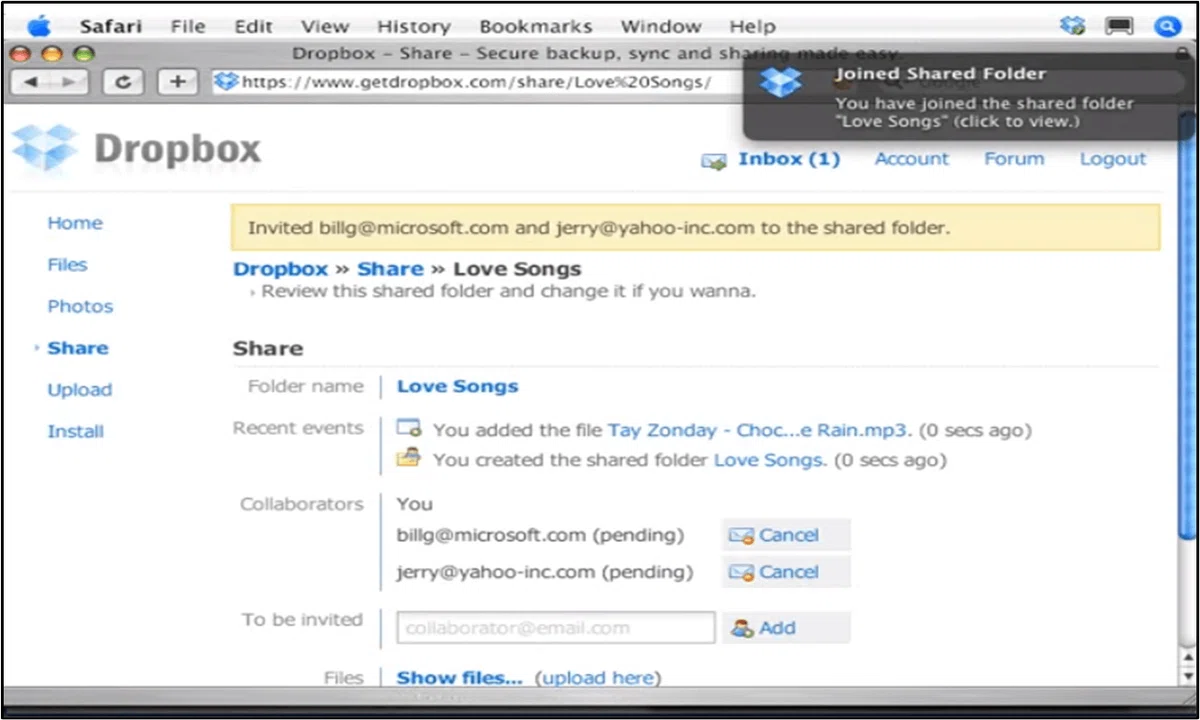
Task: Click the 'Review this shared folder' text
Action: click(509, 292)
